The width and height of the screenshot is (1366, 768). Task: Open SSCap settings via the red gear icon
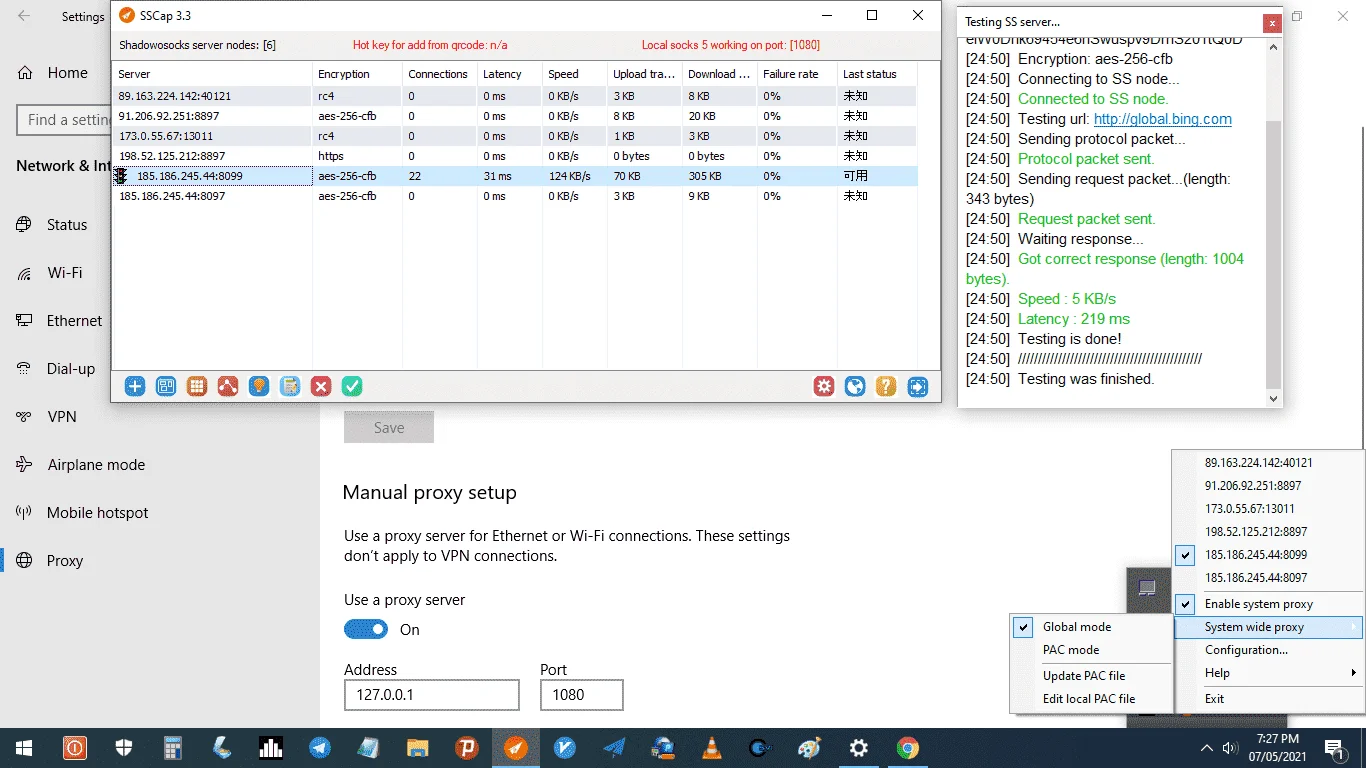824,386
